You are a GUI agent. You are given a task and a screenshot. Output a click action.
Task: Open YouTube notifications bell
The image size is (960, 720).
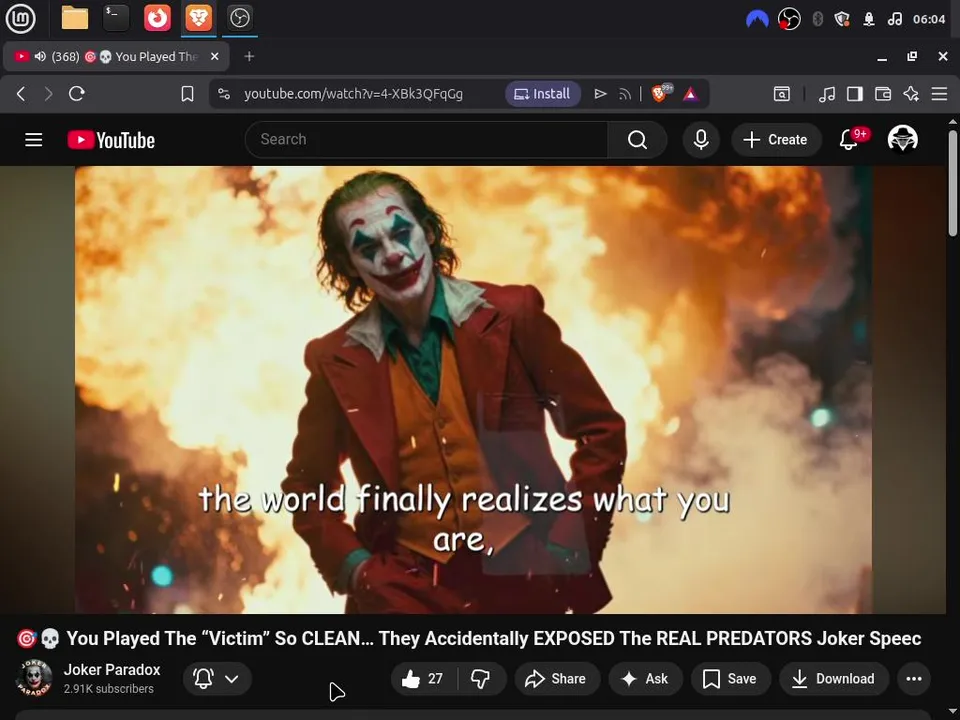[x=849, y=140]
